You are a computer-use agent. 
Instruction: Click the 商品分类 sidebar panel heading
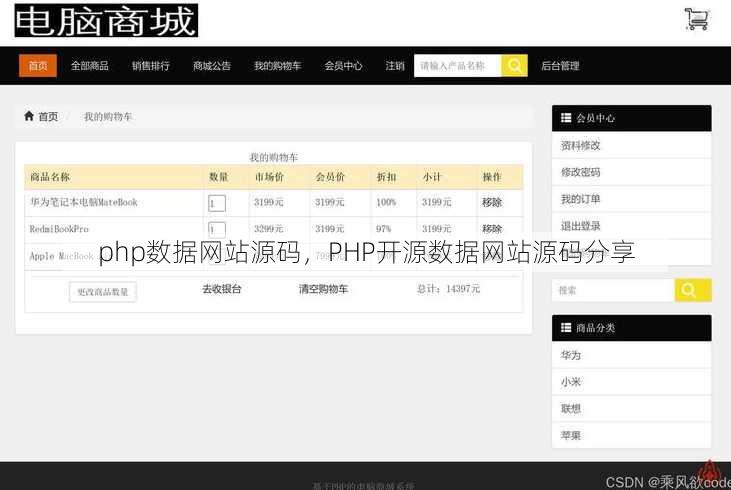point(632,328)
